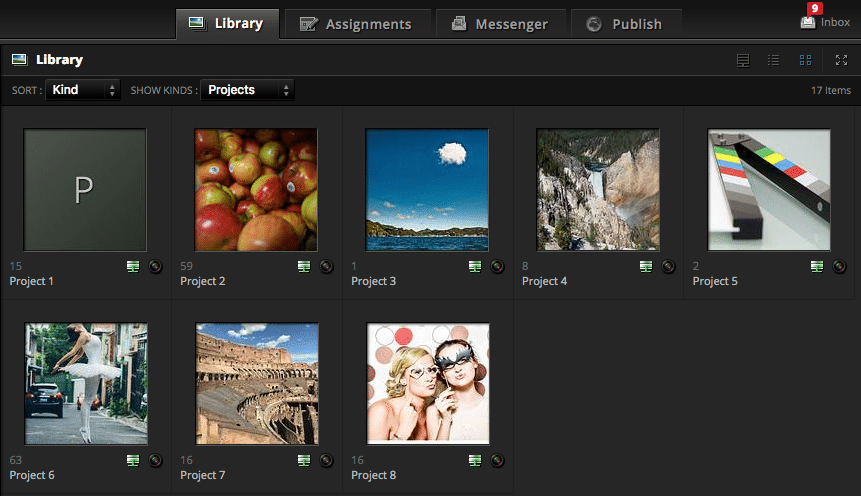The height and width of the screenshot is (496, 861).
Task: Click the green storage icon under Project 1
Action: coord(133,266)
